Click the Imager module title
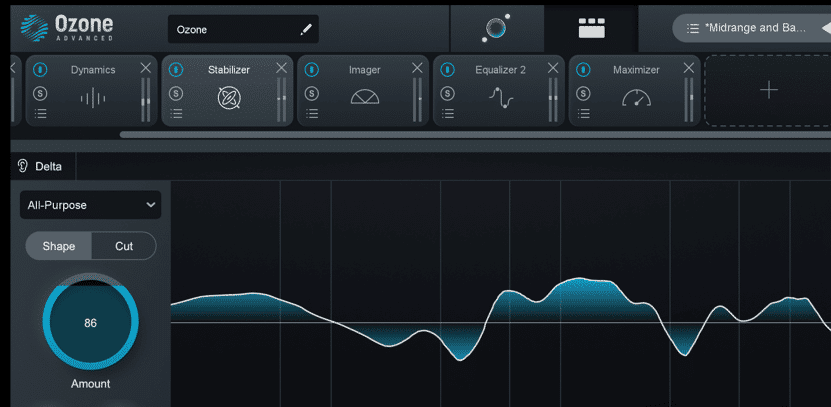The height and width of the screenshot is (407, 831). tap(365, 69)
